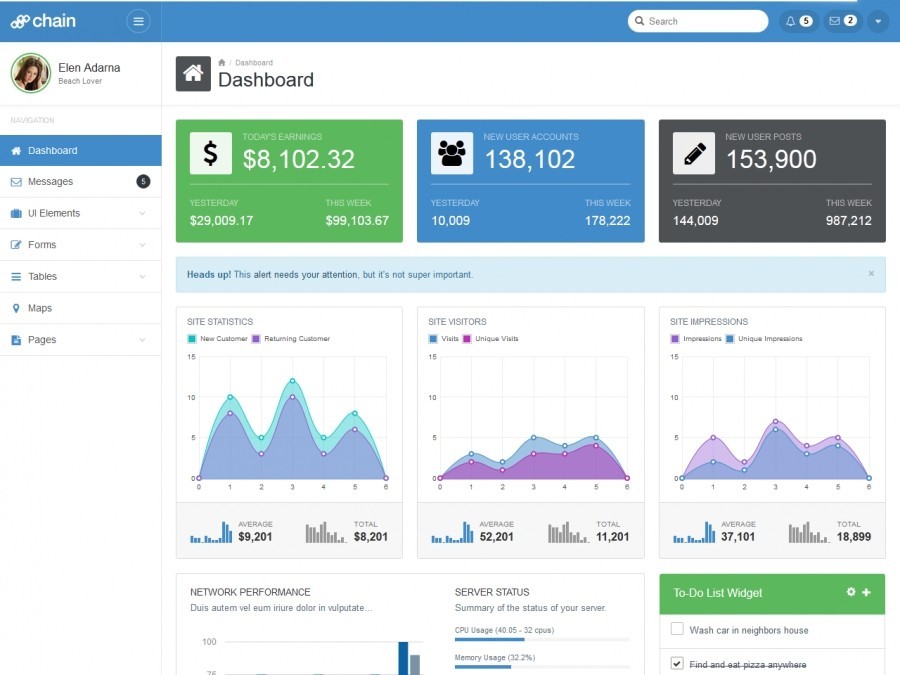Click Elen Adarna's profile picture

pyautogui.click(x=31, y=73)
